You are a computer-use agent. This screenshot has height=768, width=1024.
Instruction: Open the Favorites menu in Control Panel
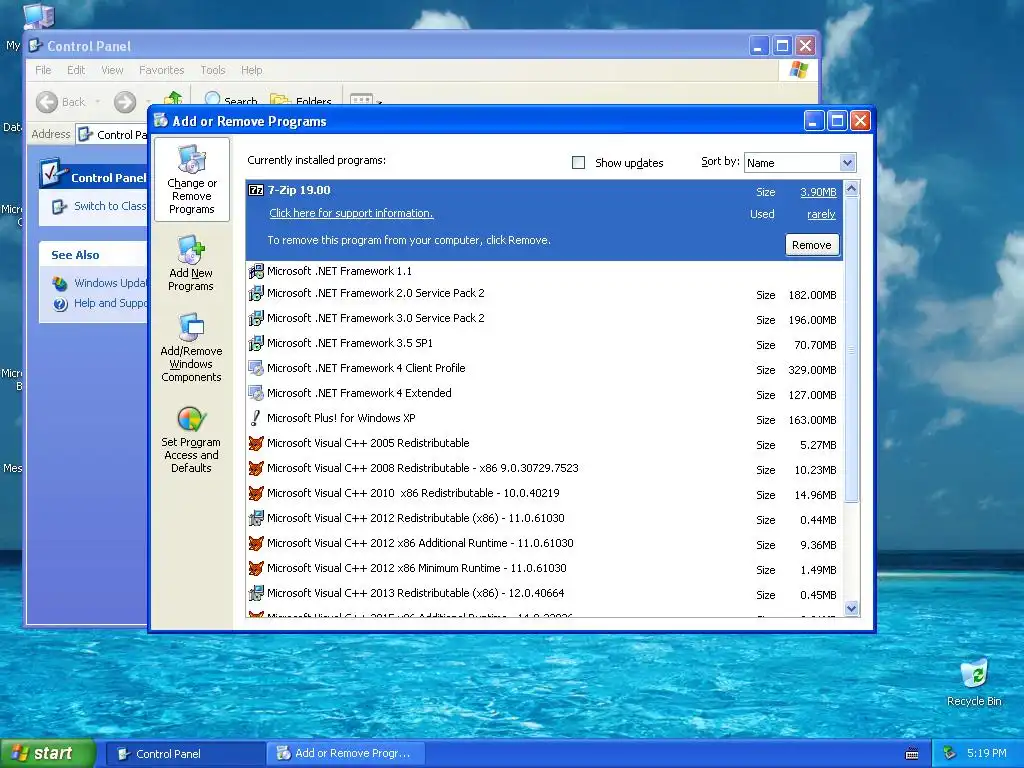coord(161,70)
